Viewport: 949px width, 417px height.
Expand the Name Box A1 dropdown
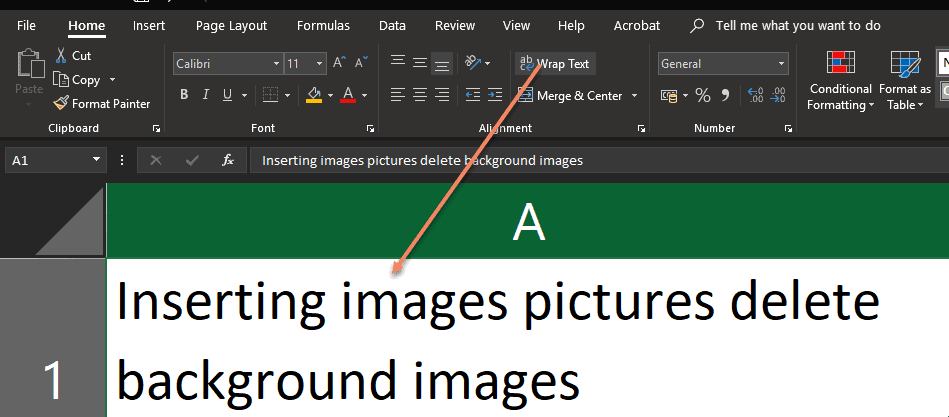tap(96, 160)
